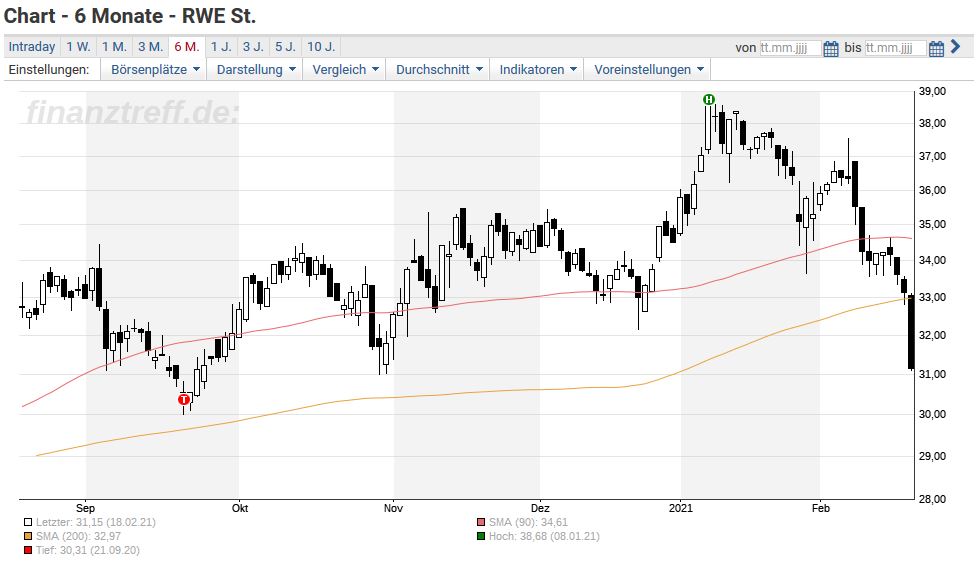Click 'Letzter: 31,15 (18.02.21)' legend text

click(96, 522)
